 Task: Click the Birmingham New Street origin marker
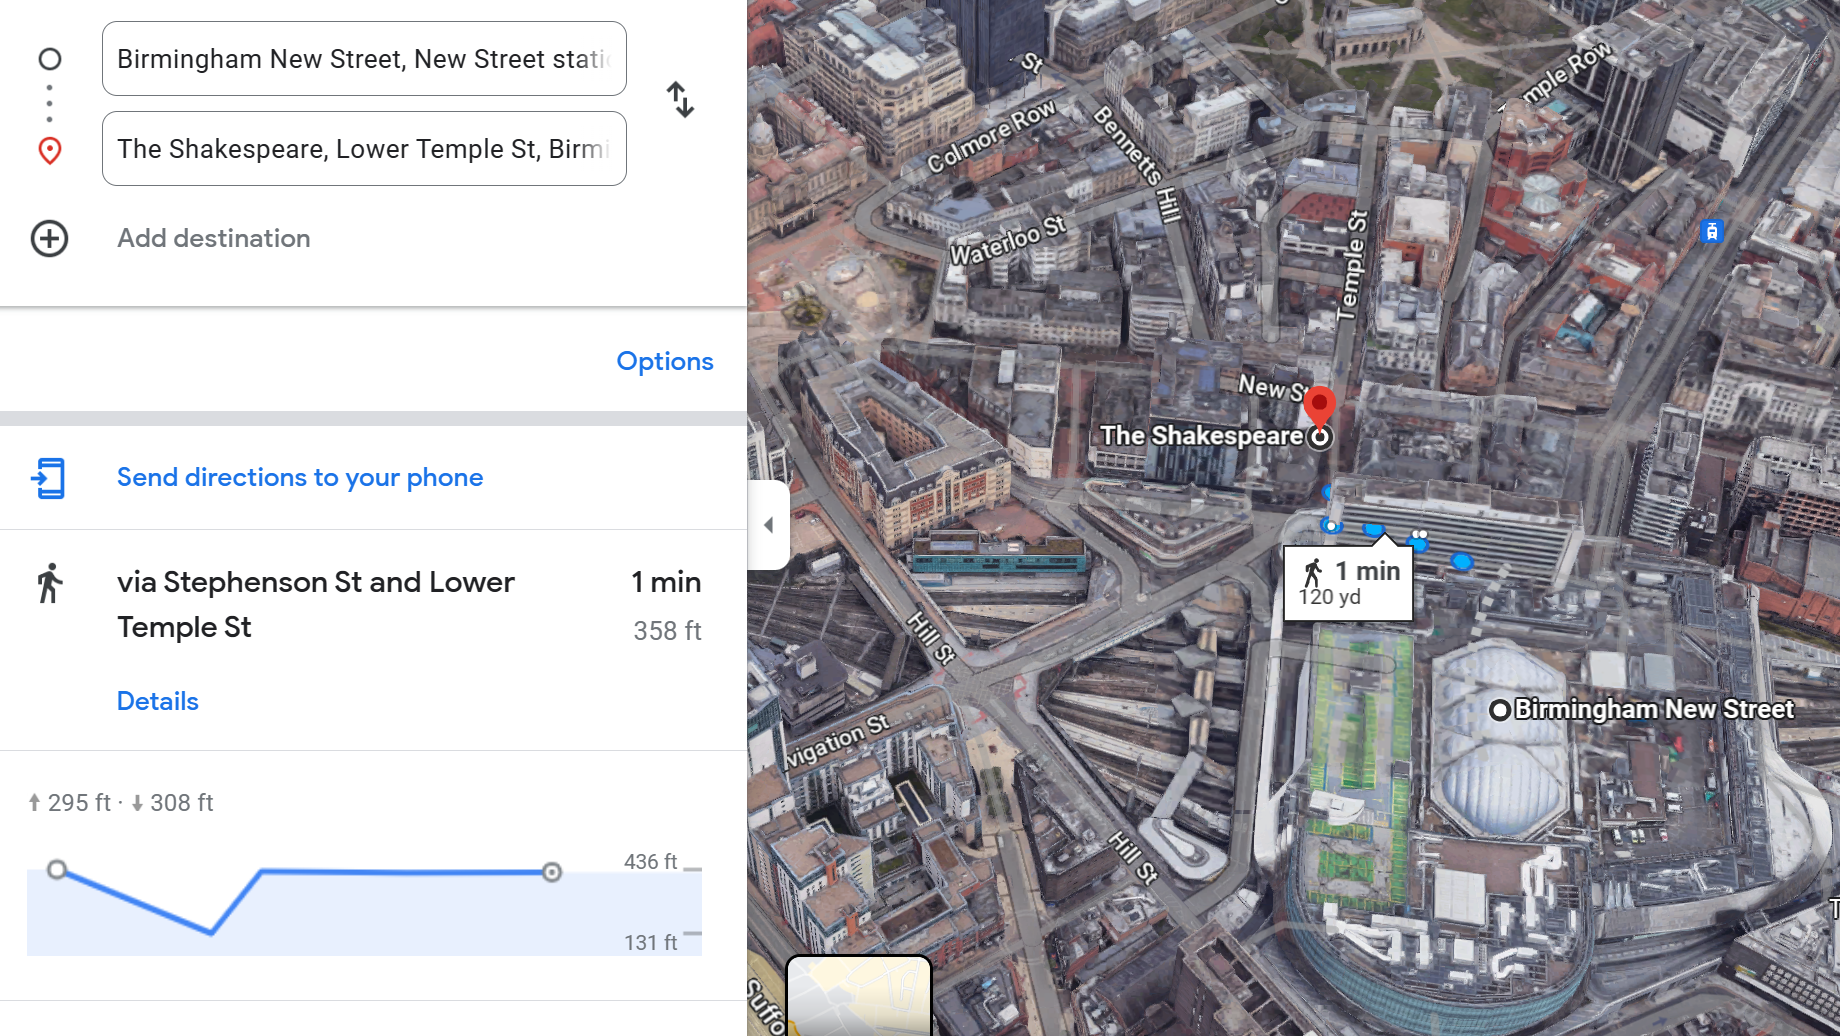tap(1500, 710)
